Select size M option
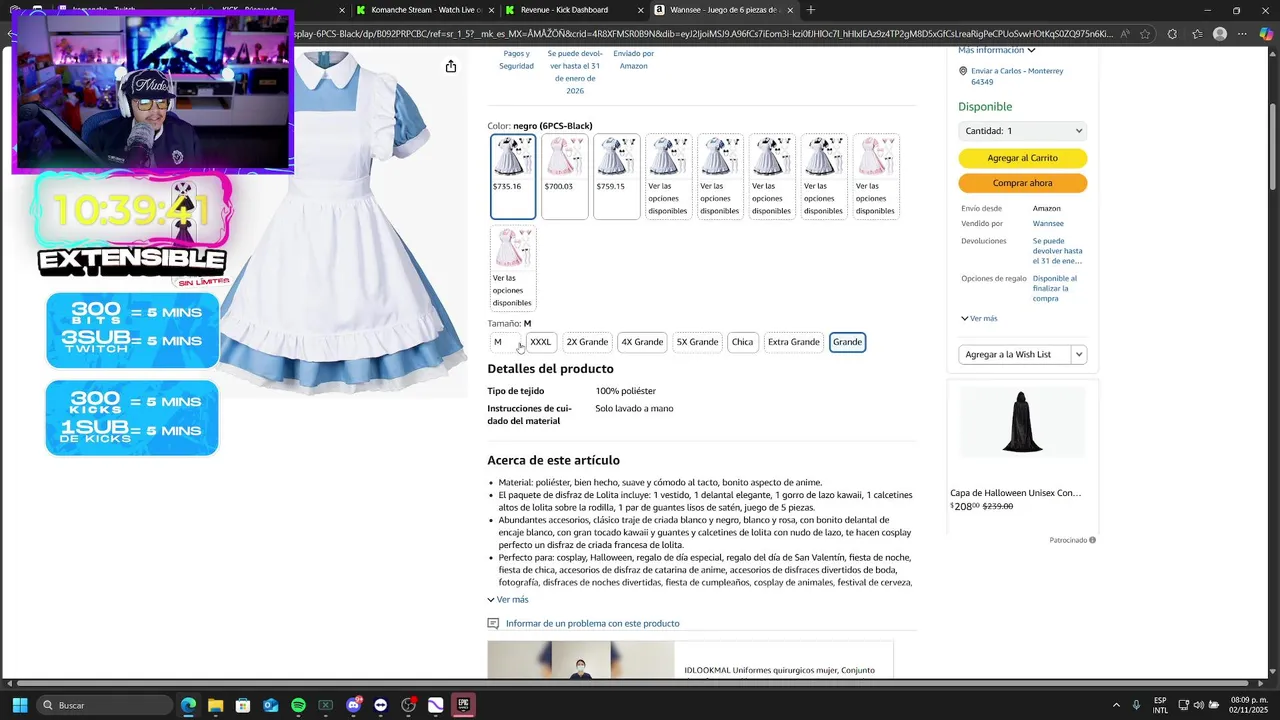Screen dimensions: 1280x720 coord(506,342)
